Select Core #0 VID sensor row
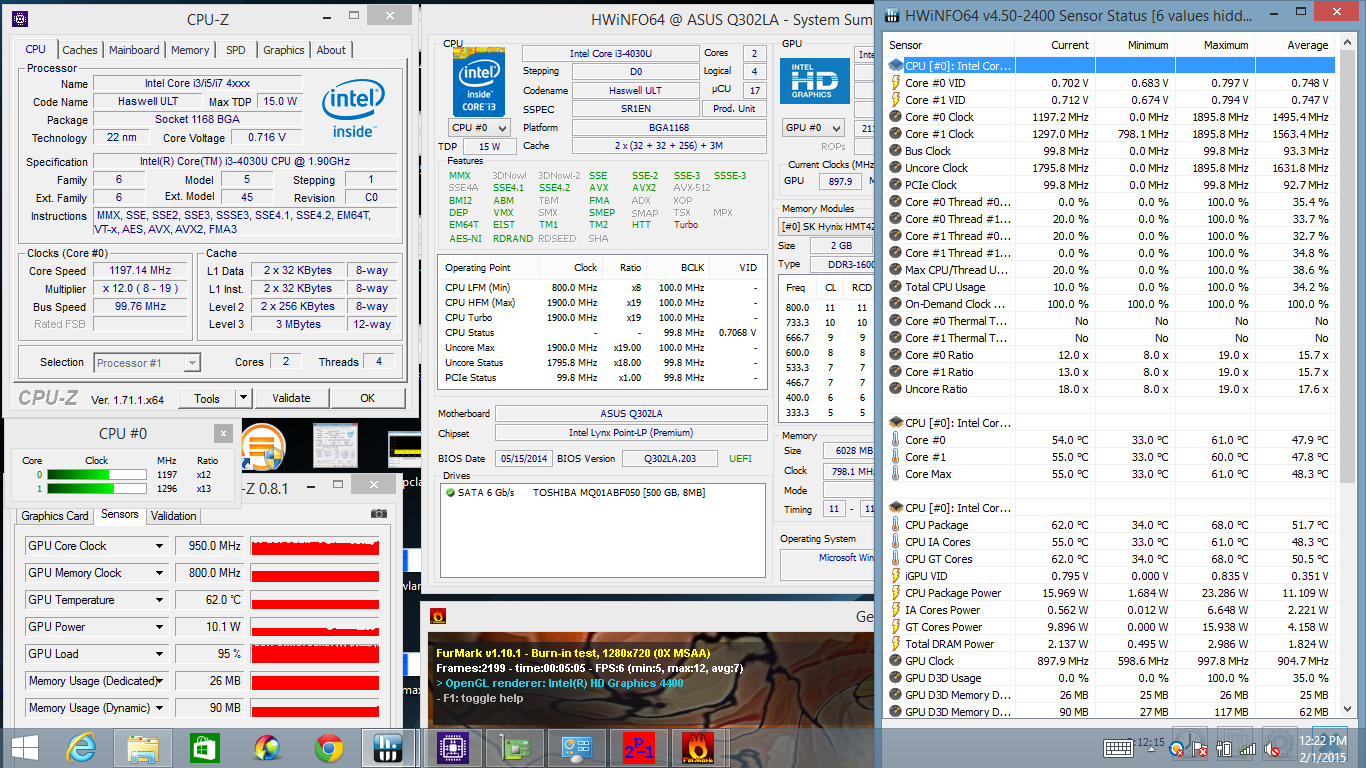 click(x=1110, y=83)
